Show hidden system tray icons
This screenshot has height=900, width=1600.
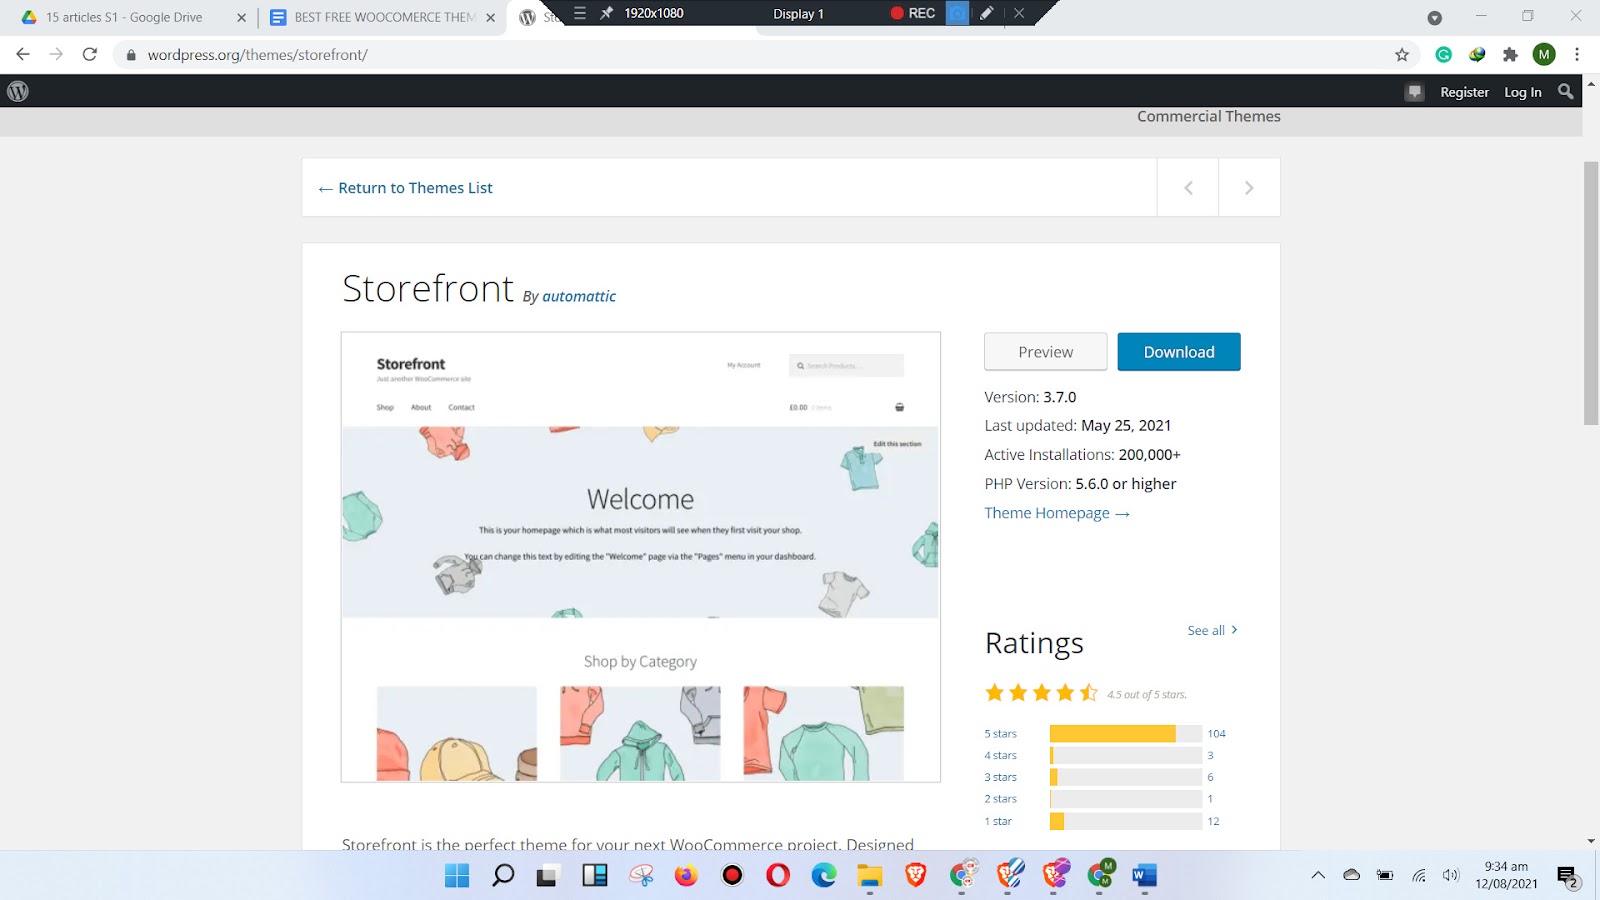pos(1318,875)
